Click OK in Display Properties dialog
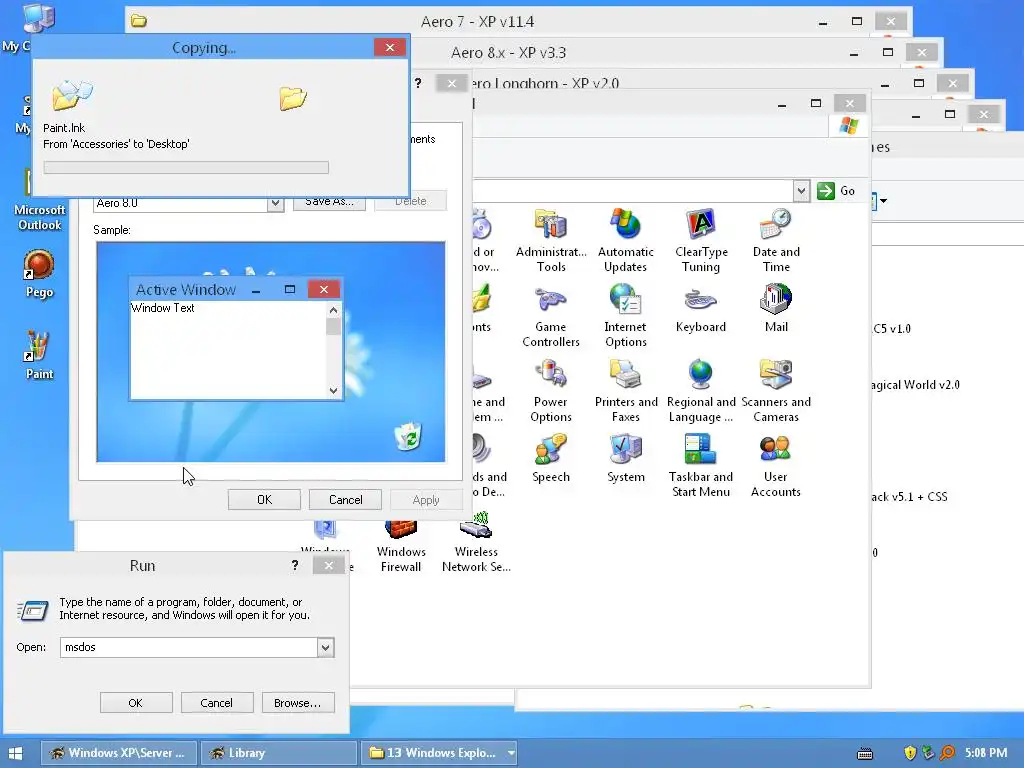This screenshot has height=768, width=1024. coord(264,500)
